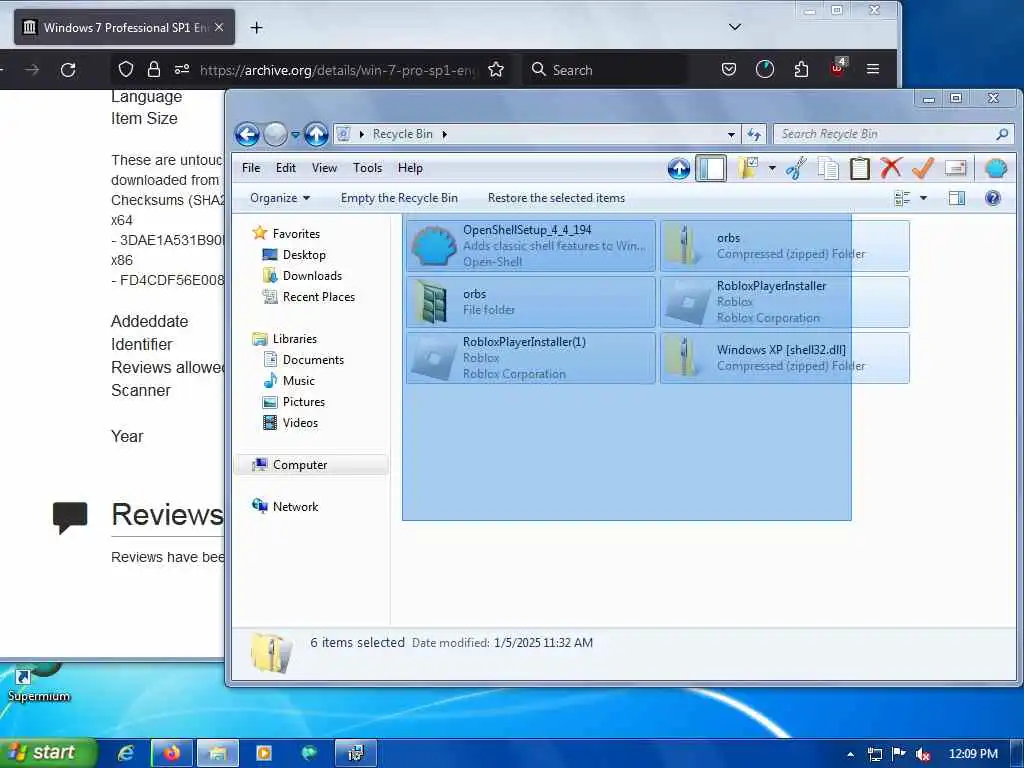Image resolution: width=1024 pixels, height=768 pixels.
Task: Select Pictures library
Action: [x=303, y=402]
